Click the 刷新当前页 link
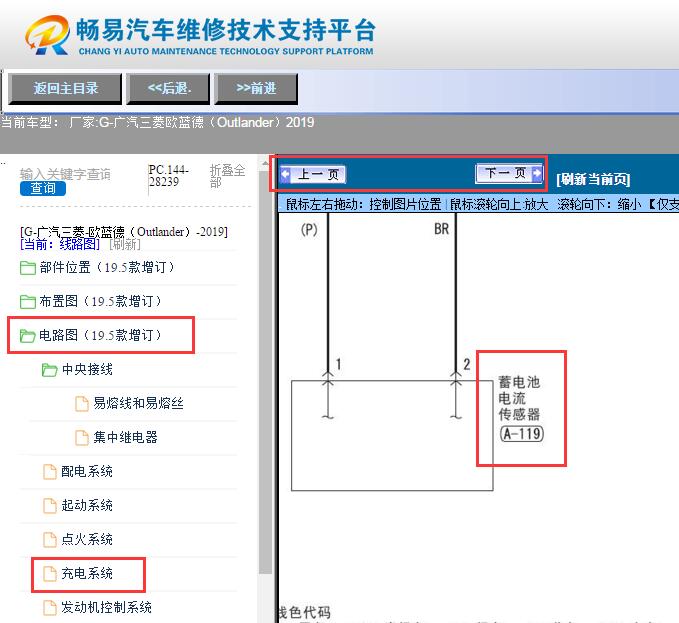Viewport: 679px width, 623px height. coord(593,179)
